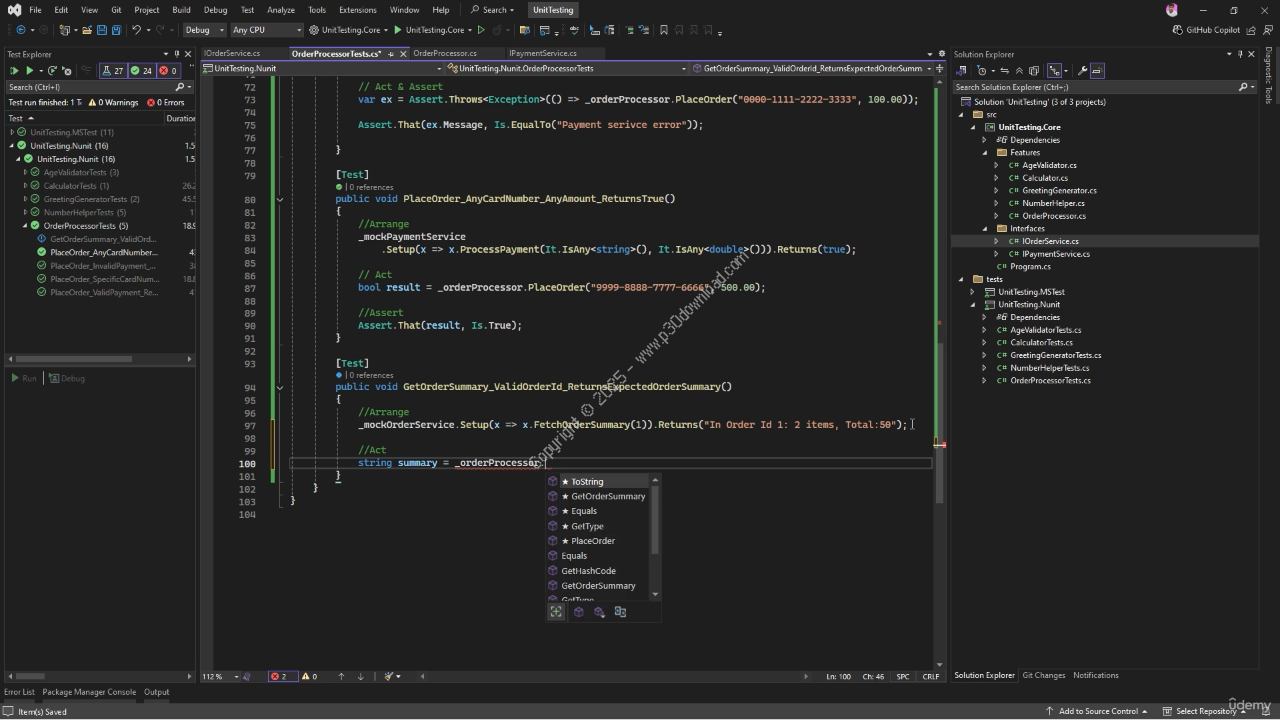Screen dimensions: 1280x720
Task: Open Properties wrench in Solution Explorer
Action: point(1082,71)
